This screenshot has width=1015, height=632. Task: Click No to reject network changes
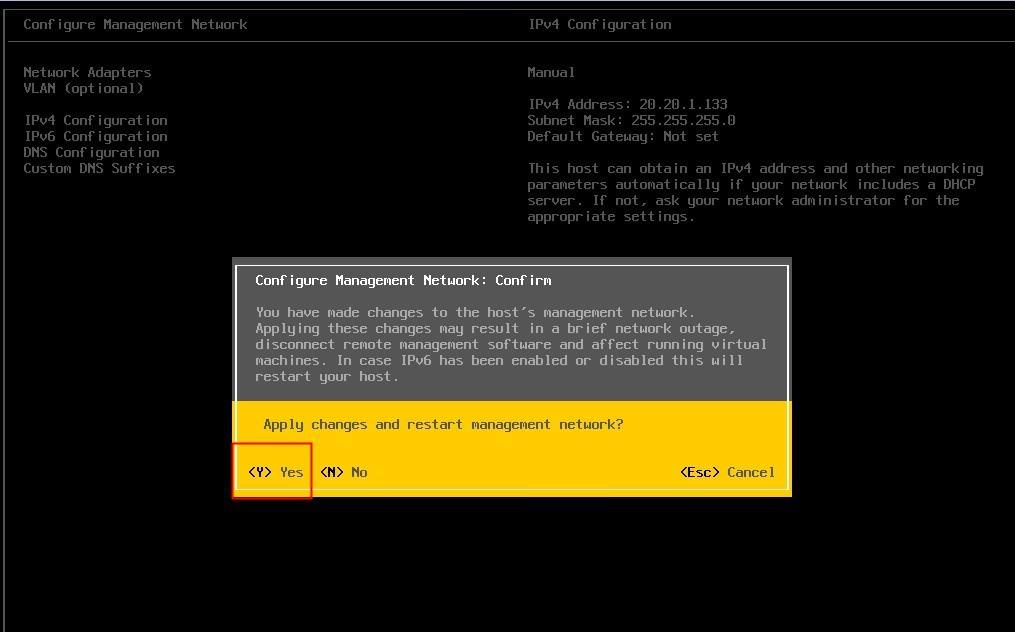344,471
